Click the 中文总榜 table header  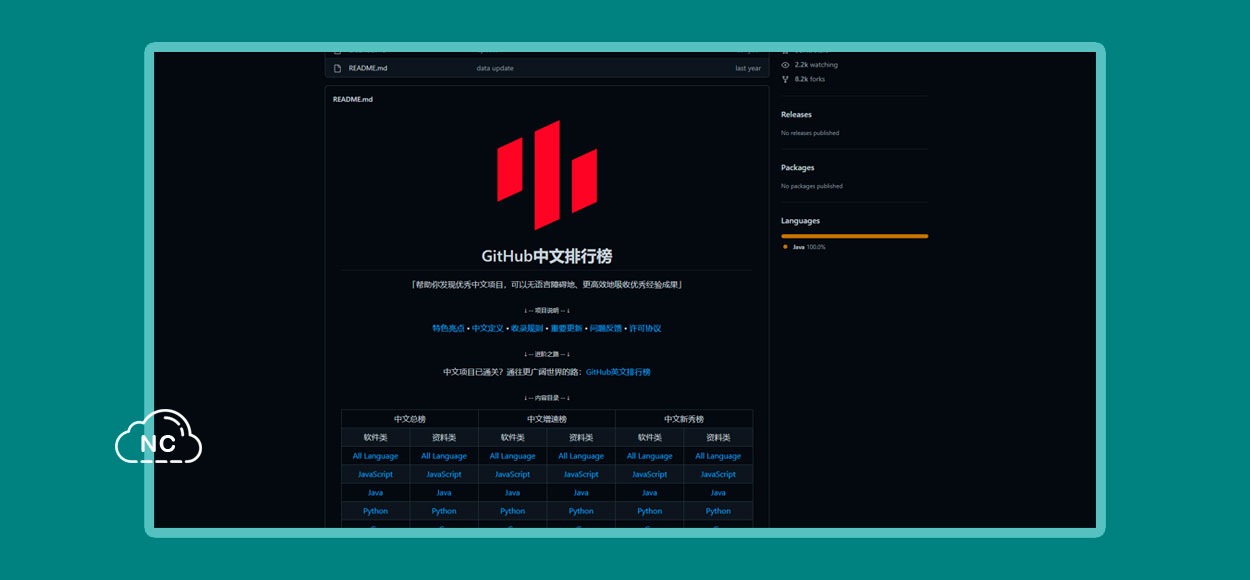tap(410, 419)
